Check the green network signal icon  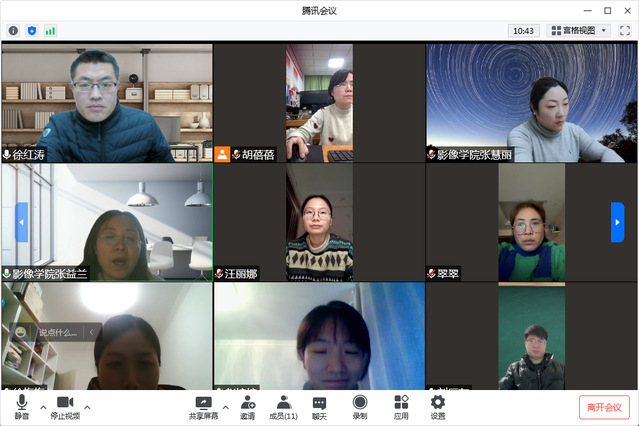50,31
